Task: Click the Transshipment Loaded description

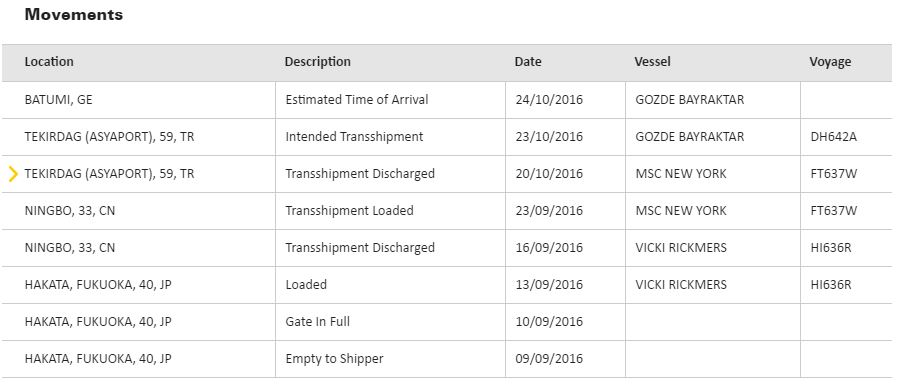Action: (349, 210)
